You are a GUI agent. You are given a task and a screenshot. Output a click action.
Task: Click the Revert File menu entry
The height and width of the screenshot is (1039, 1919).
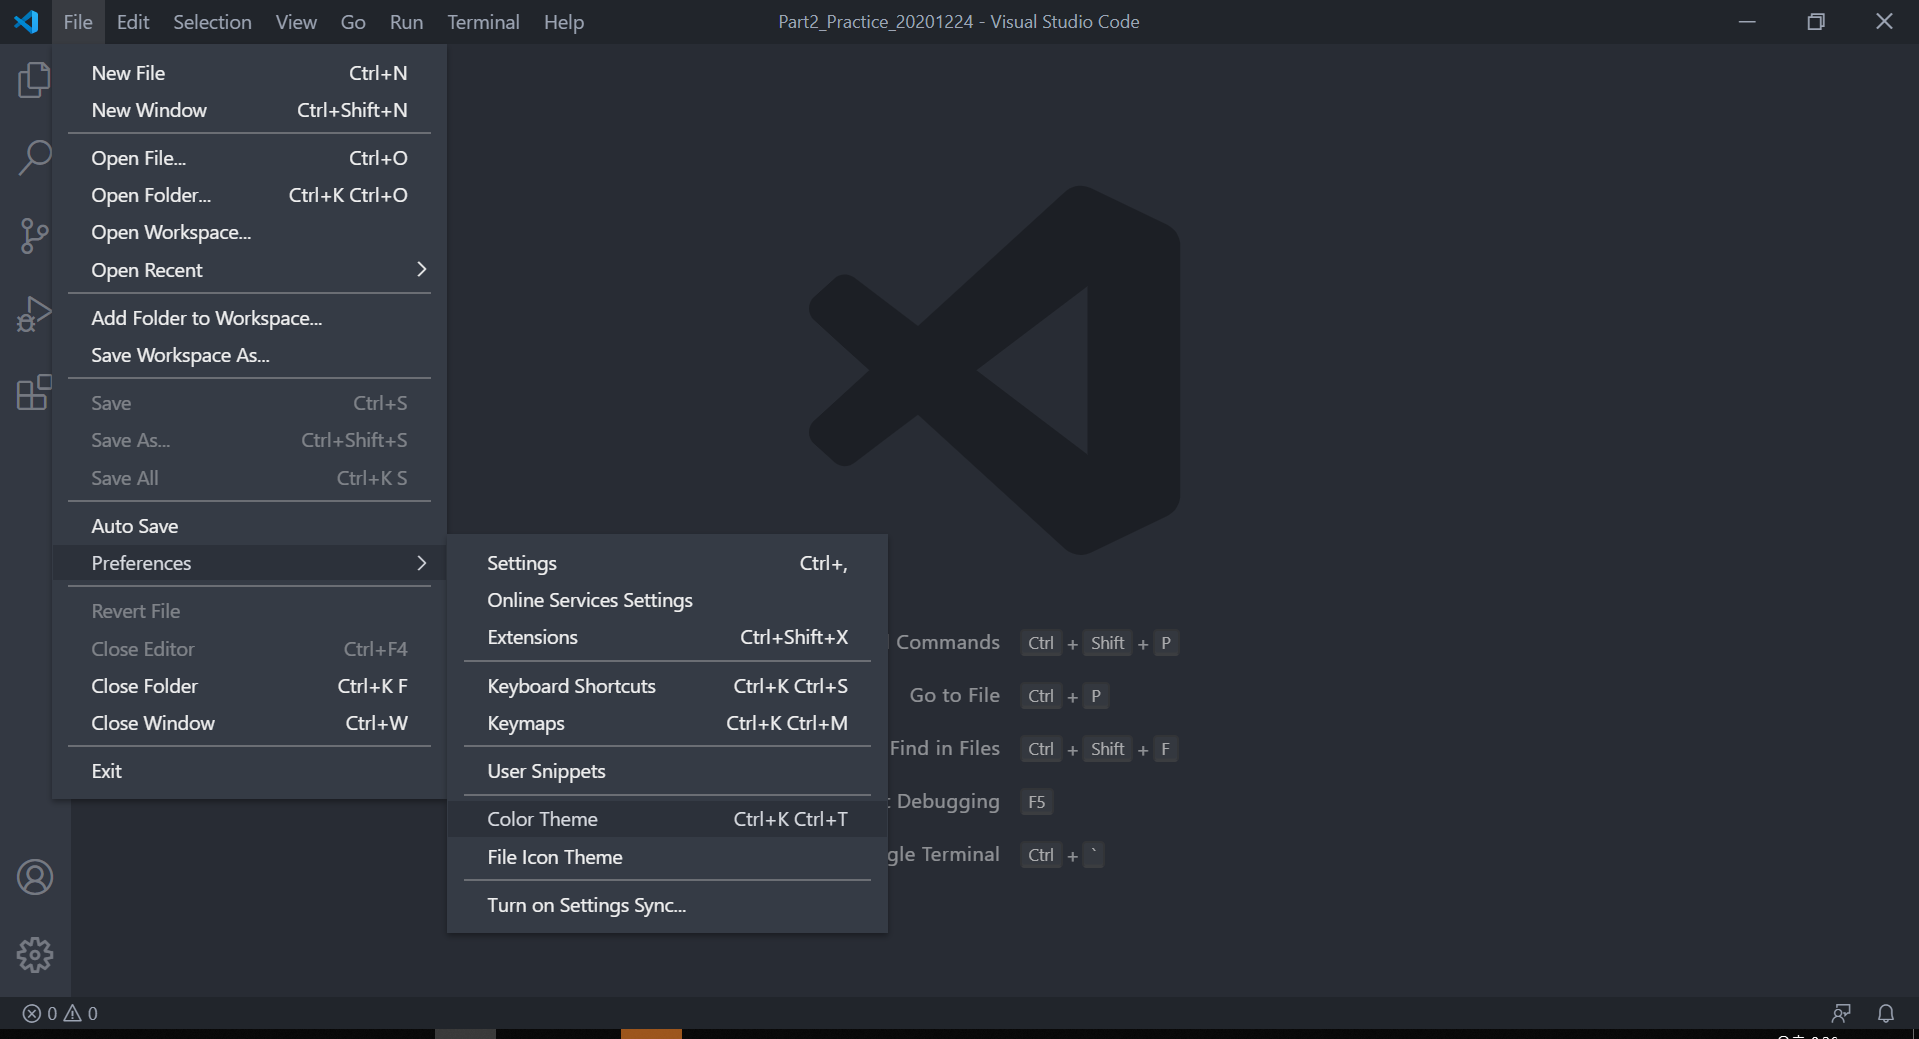(249, 611)
